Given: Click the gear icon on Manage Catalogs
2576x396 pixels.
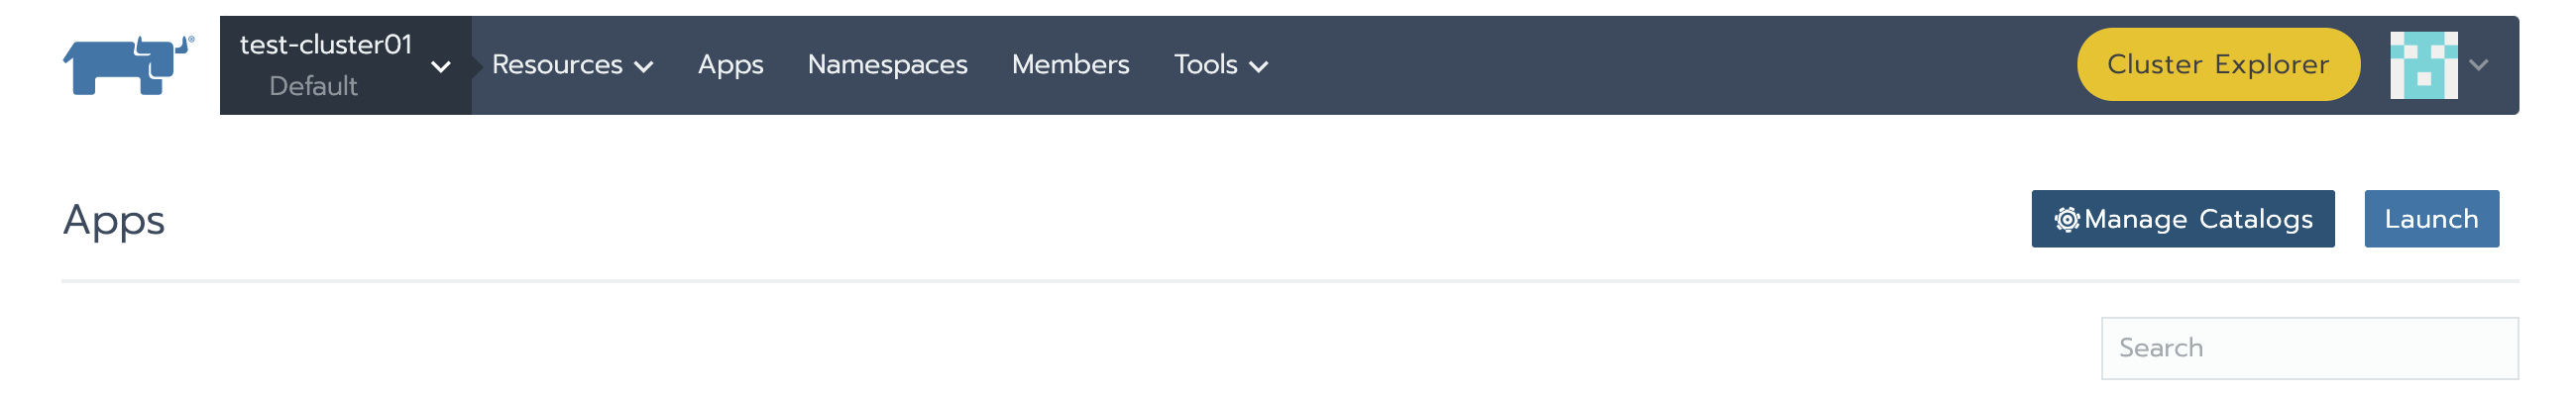Looking at the screenshot, I should coord(2066,219).
